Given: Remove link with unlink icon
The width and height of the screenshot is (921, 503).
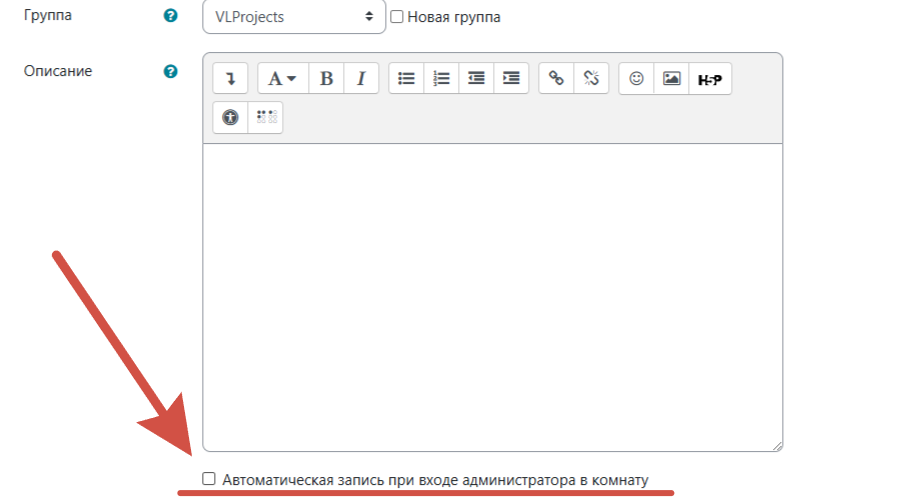Looking at the screenshot, I should coord(591,78).
